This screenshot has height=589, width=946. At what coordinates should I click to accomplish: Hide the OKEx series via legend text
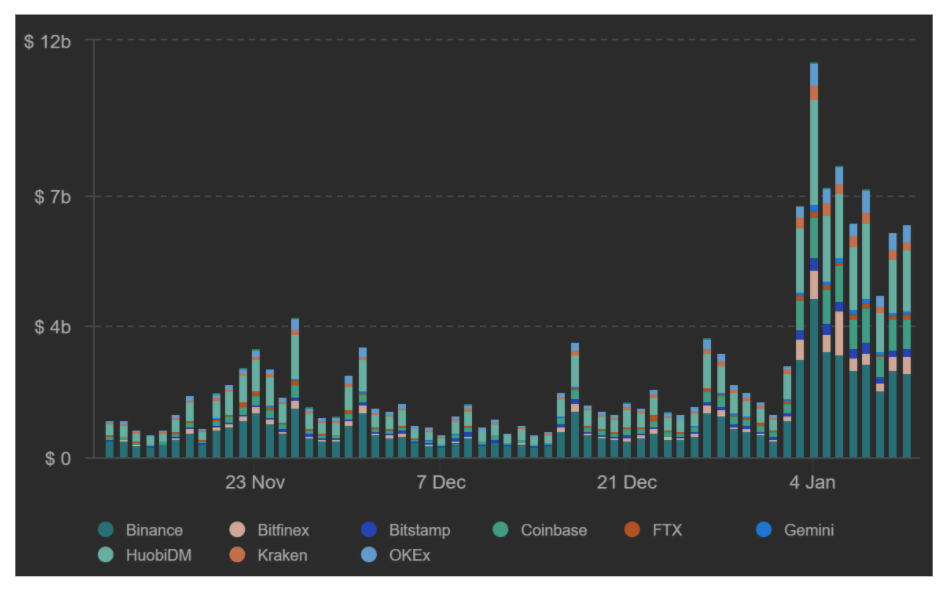[x=409, y=555]
